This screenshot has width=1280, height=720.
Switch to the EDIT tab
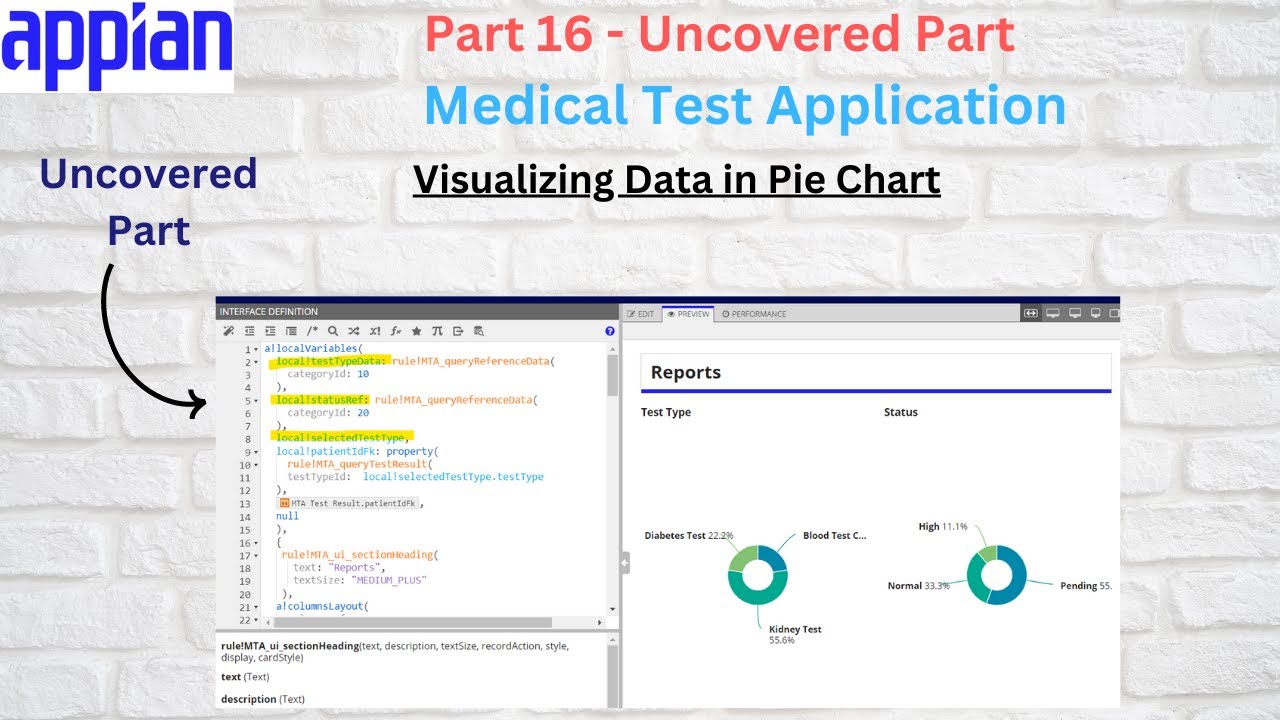point(640,314)
